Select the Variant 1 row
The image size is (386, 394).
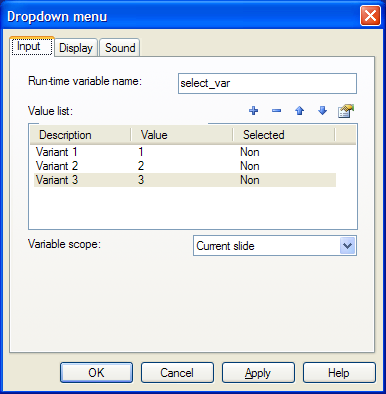click(x=185, y=152)
